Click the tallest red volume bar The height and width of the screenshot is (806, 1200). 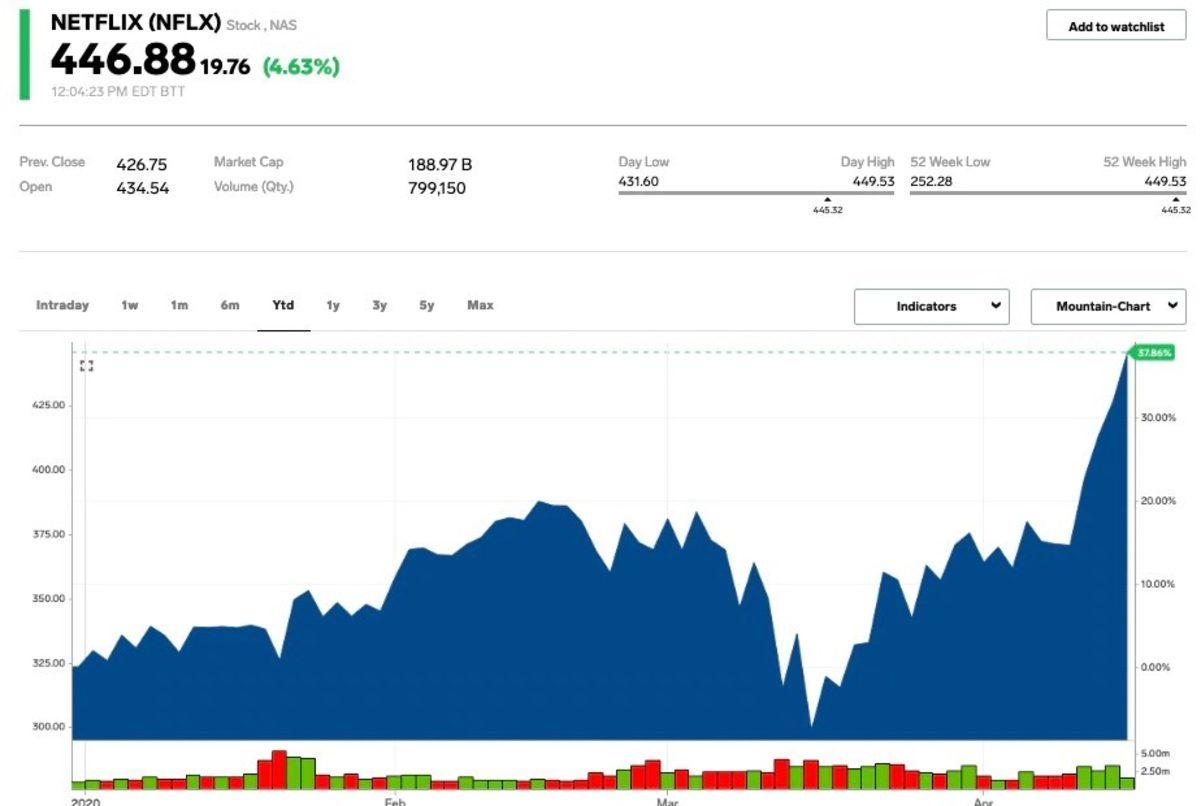[x=279, y=769]
